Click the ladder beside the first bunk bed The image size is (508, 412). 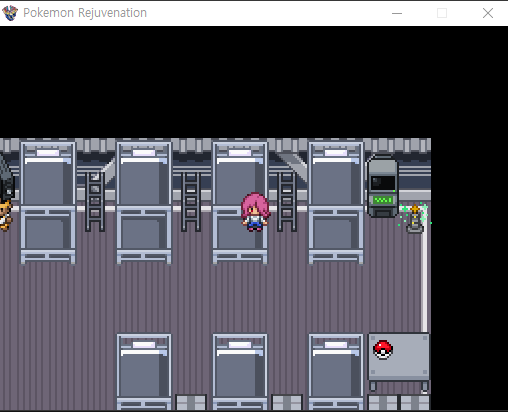coord(95,201)
